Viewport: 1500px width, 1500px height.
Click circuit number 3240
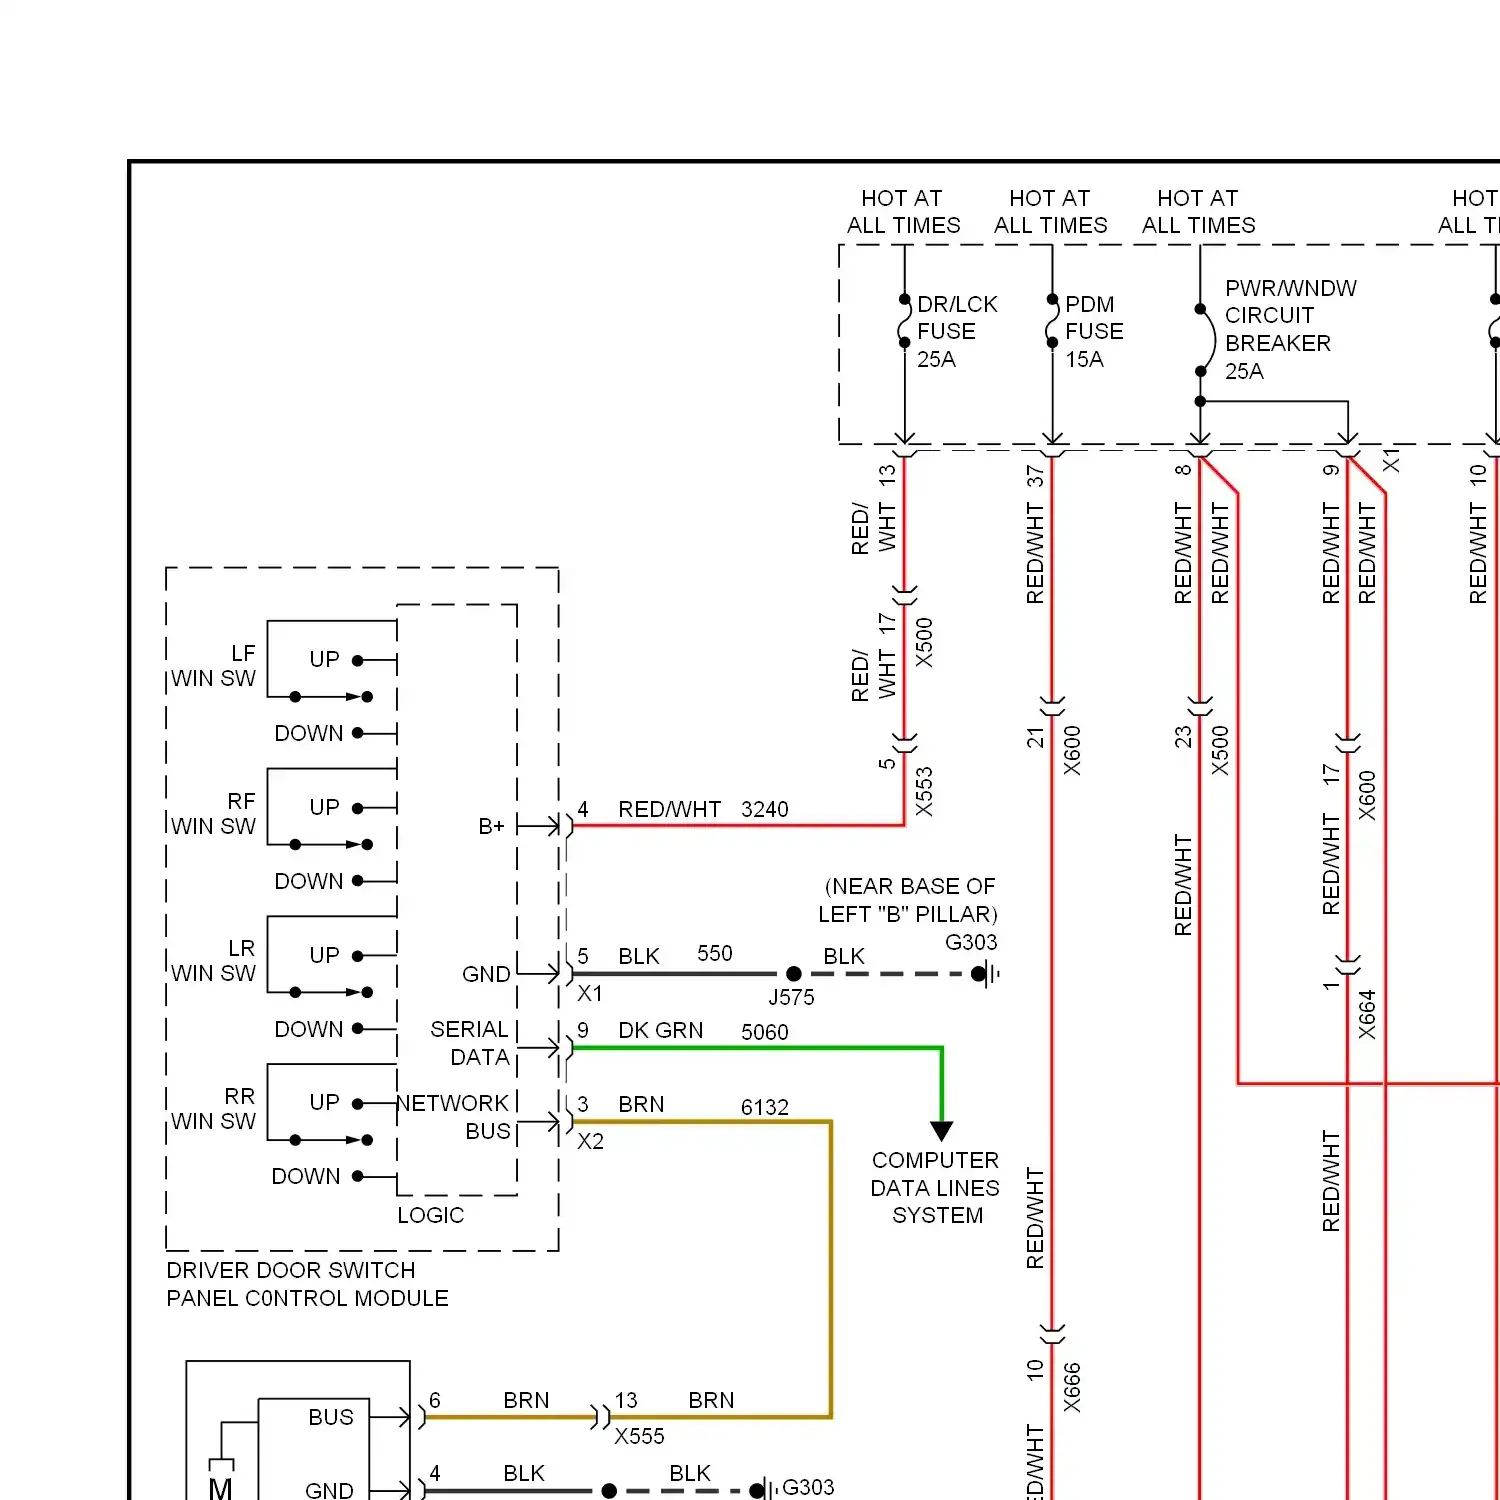click(x=765, y=809)
